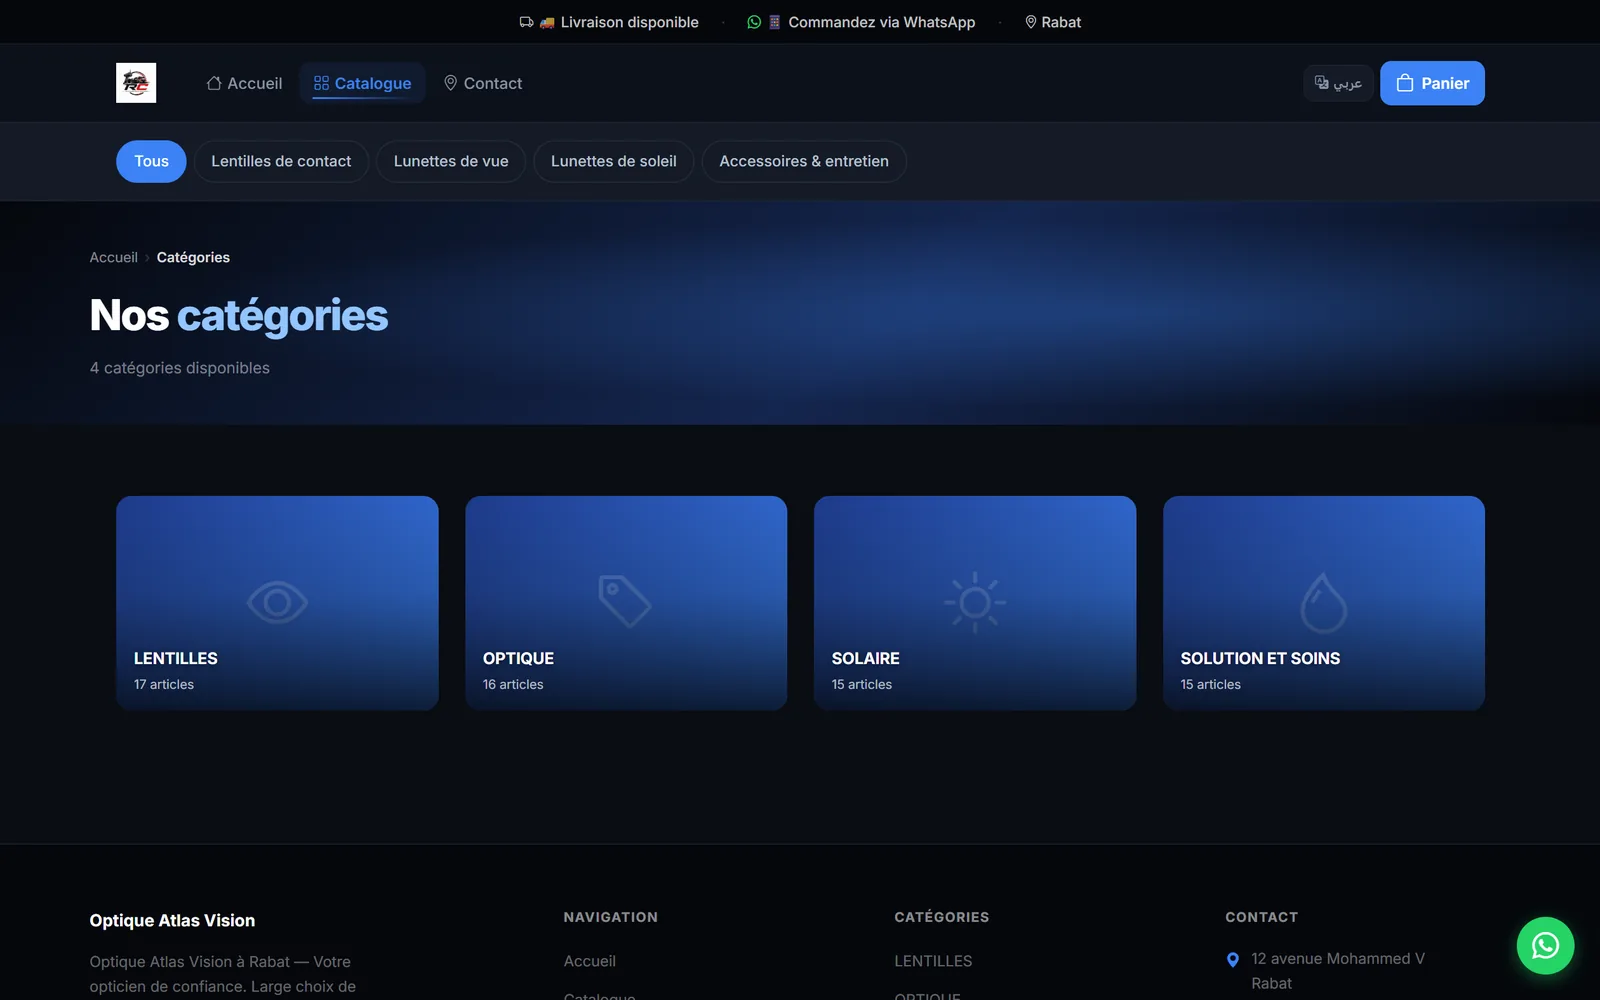The height and width of the screenshot is (1000, 1600).
Task: Click the 17 articles count
Action: pyautogui.click(x=164, y=684)
